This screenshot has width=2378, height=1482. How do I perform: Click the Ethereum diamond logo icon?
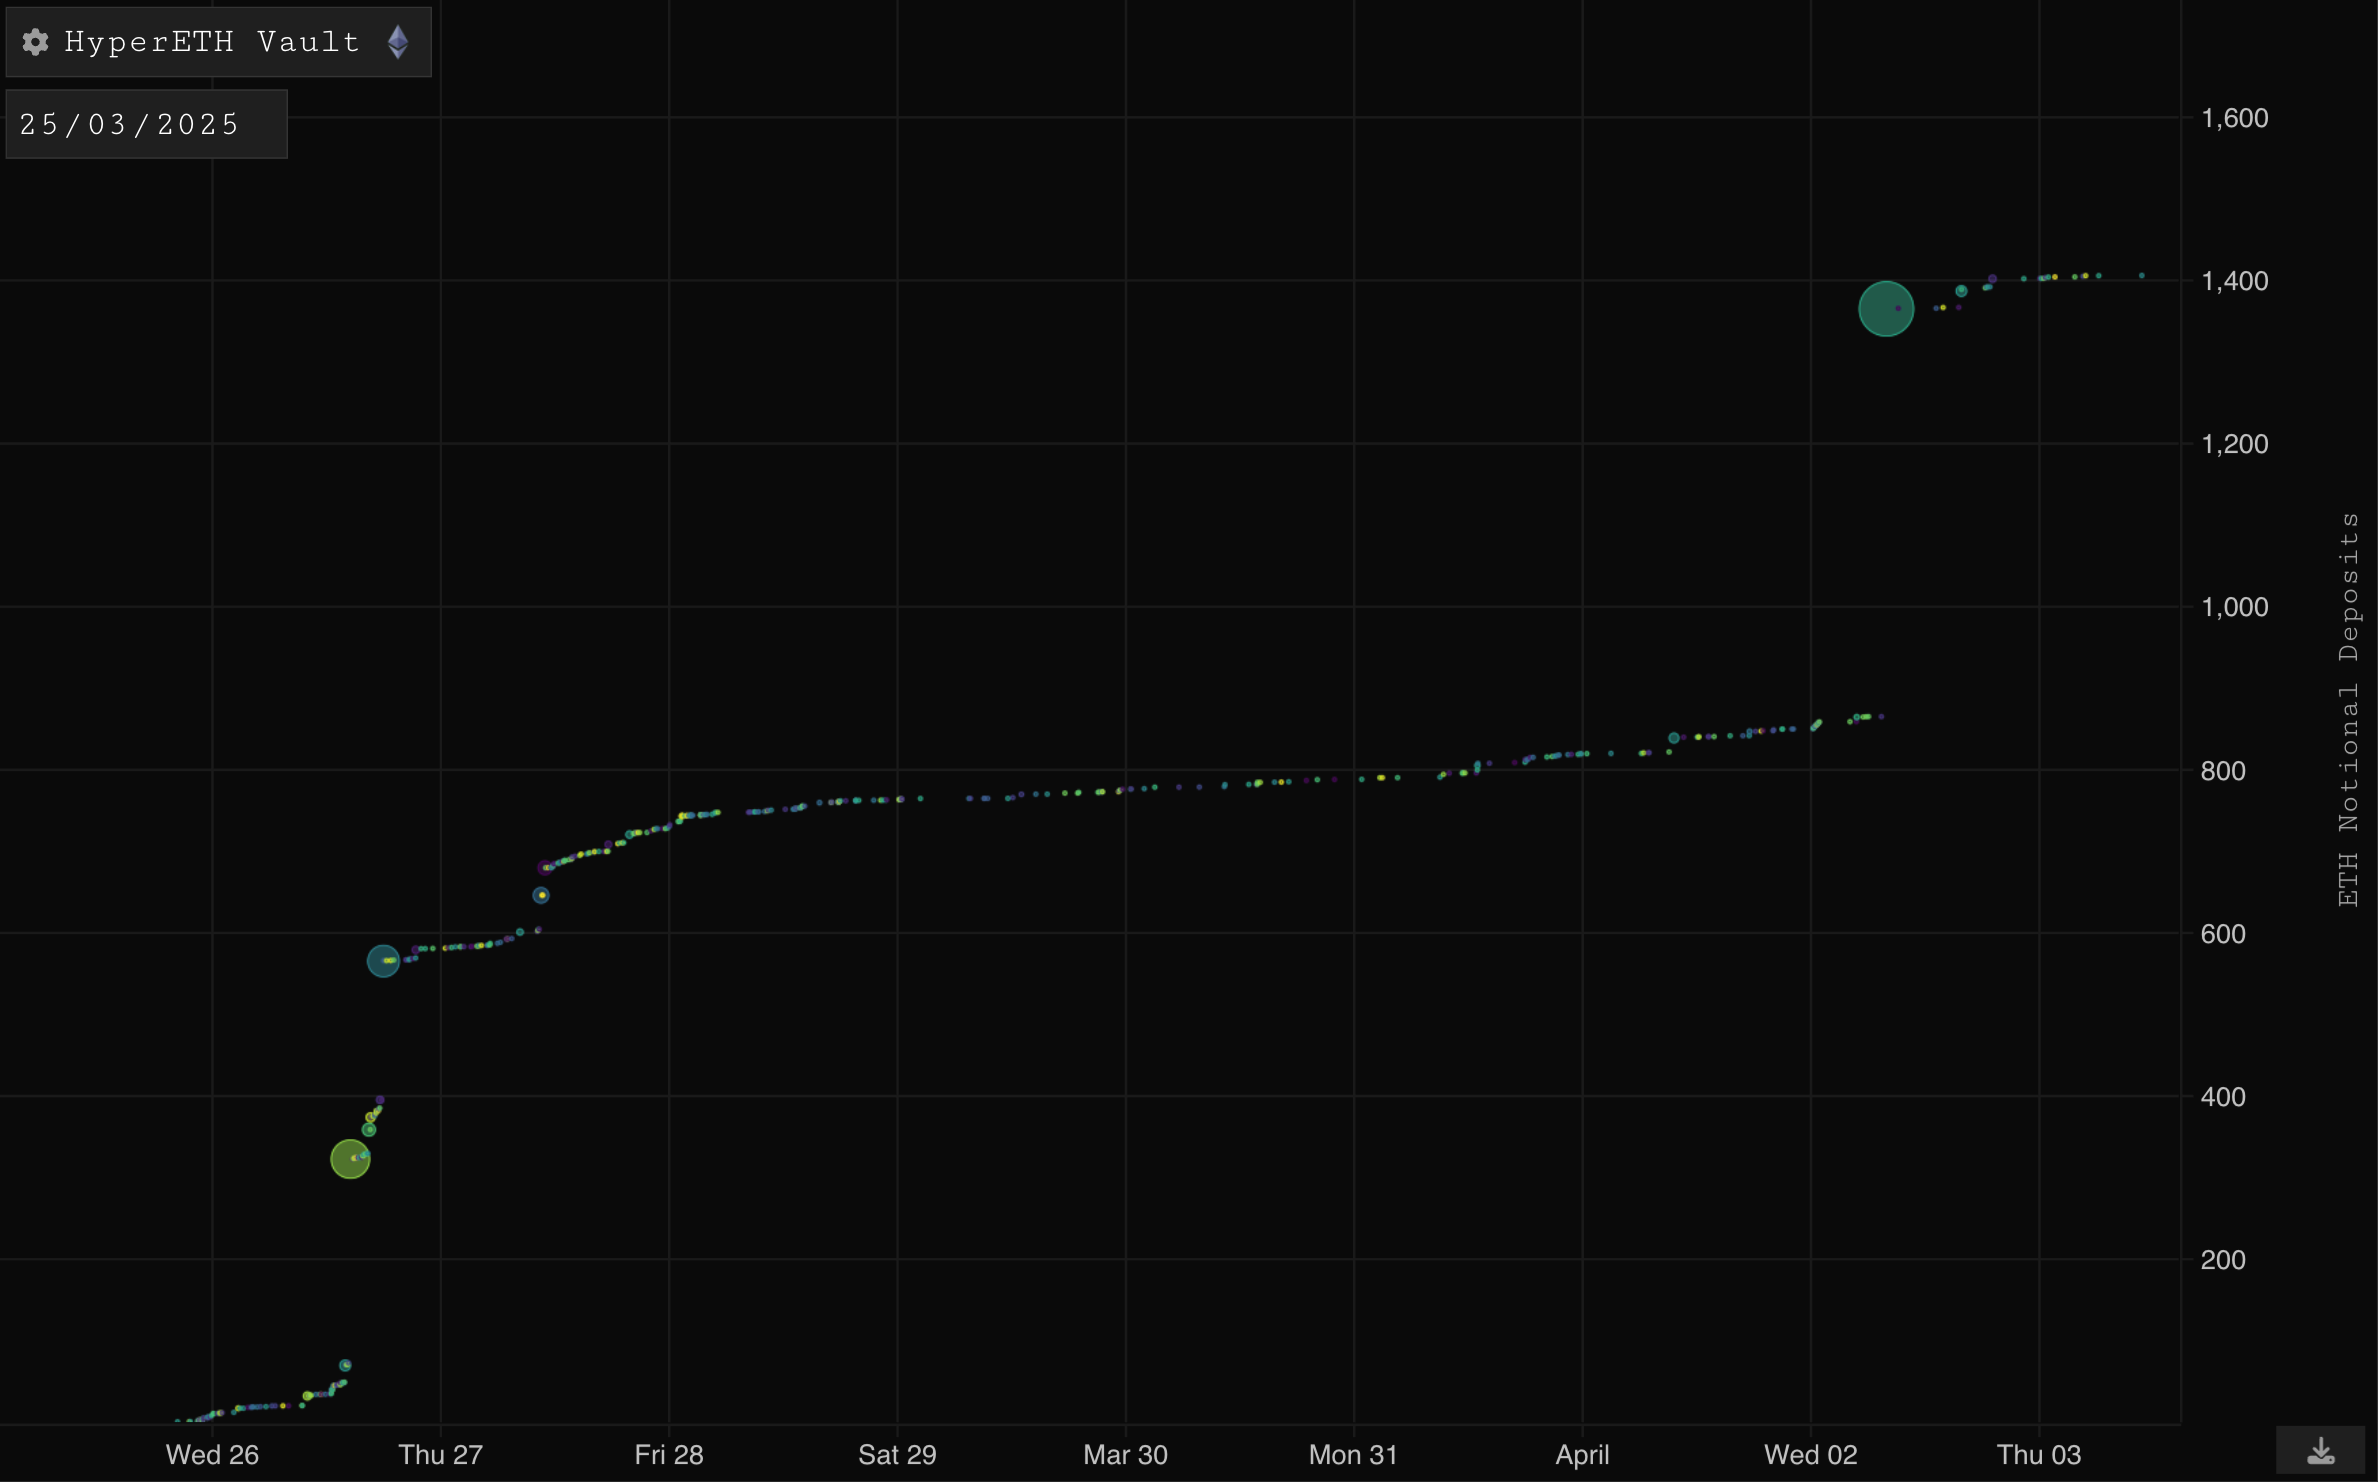pos(398,42)
